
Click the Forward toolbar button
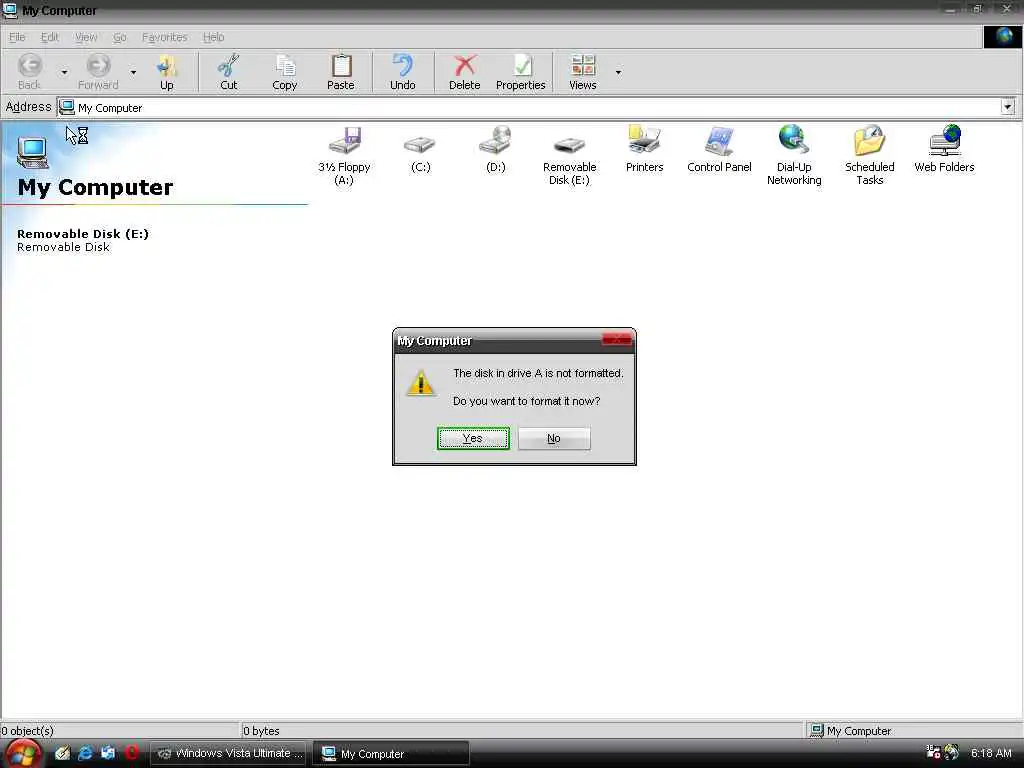[x=98, y=72]
